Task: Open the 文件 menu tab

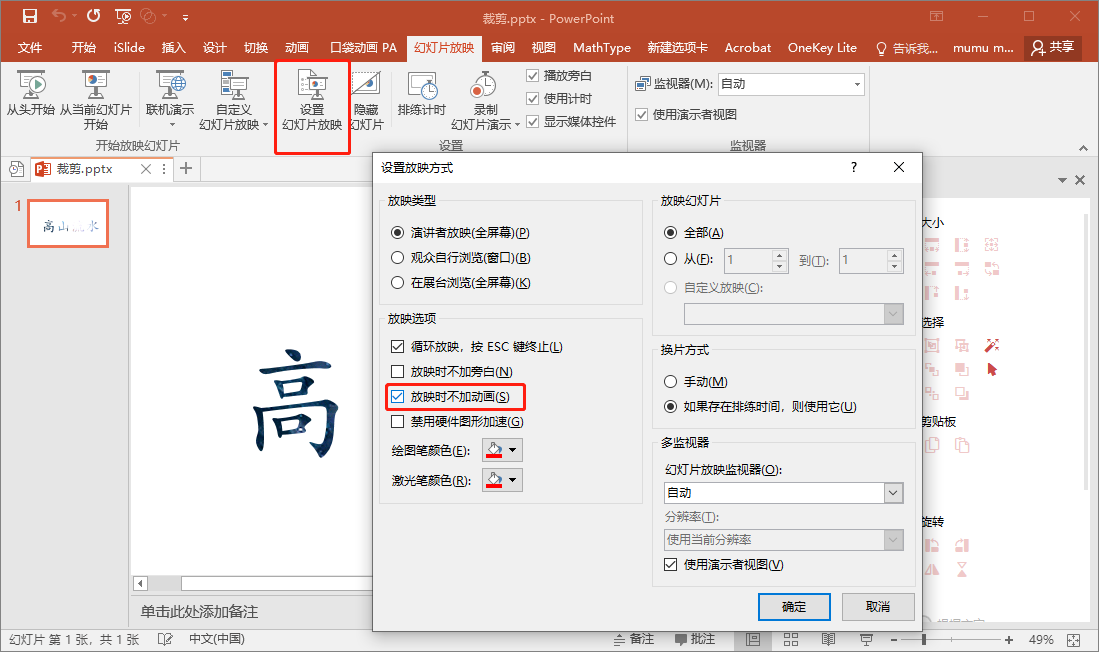Action: (x=29, y=48)
